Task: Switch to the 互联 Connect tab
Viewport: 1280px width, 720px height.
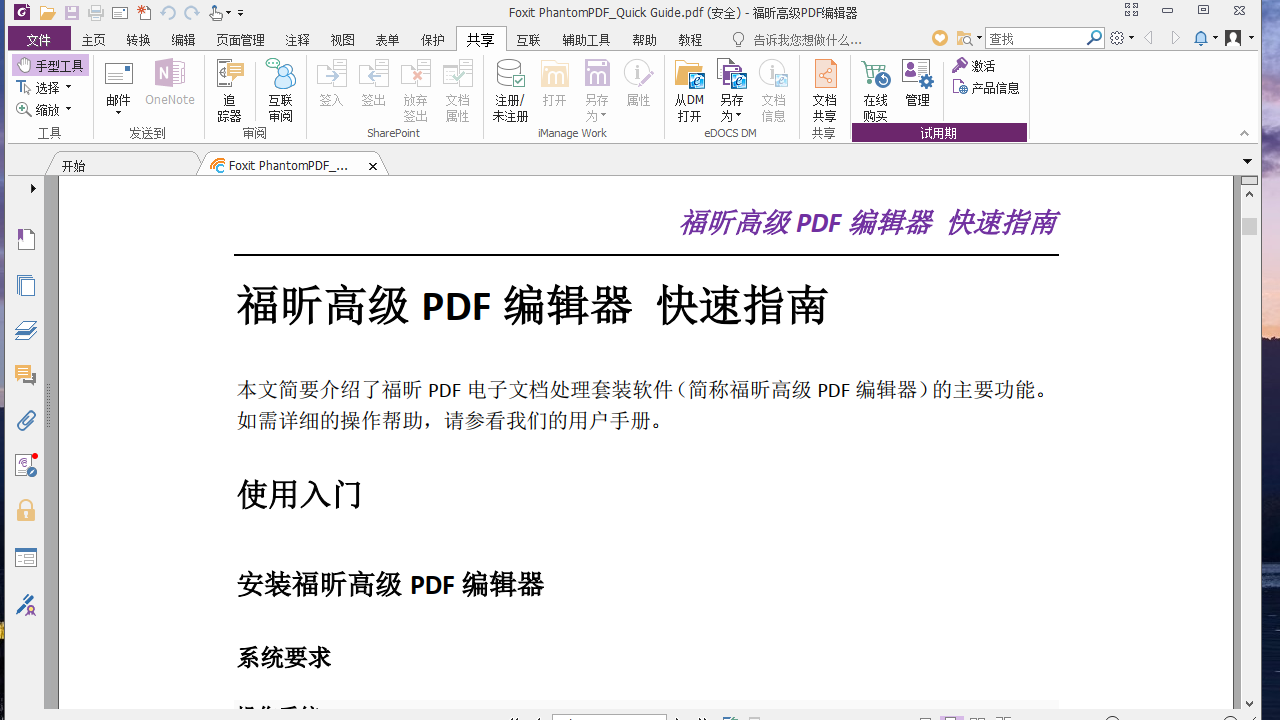Action: pos(528,40)
